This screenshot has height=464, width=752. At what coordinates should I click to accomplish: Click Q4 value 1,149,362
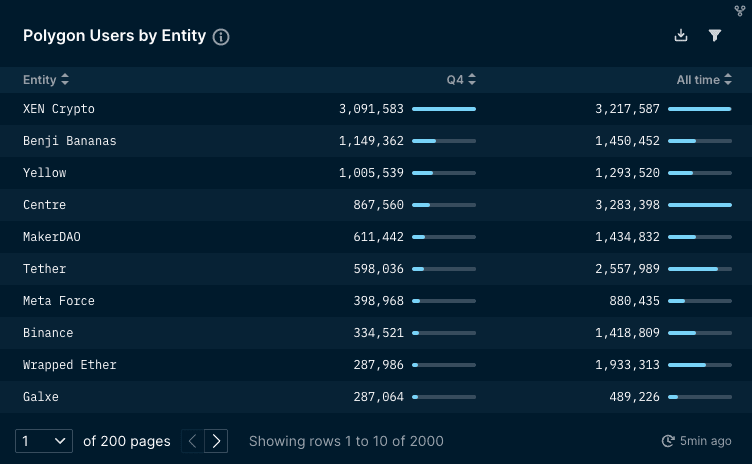point(371,141)
